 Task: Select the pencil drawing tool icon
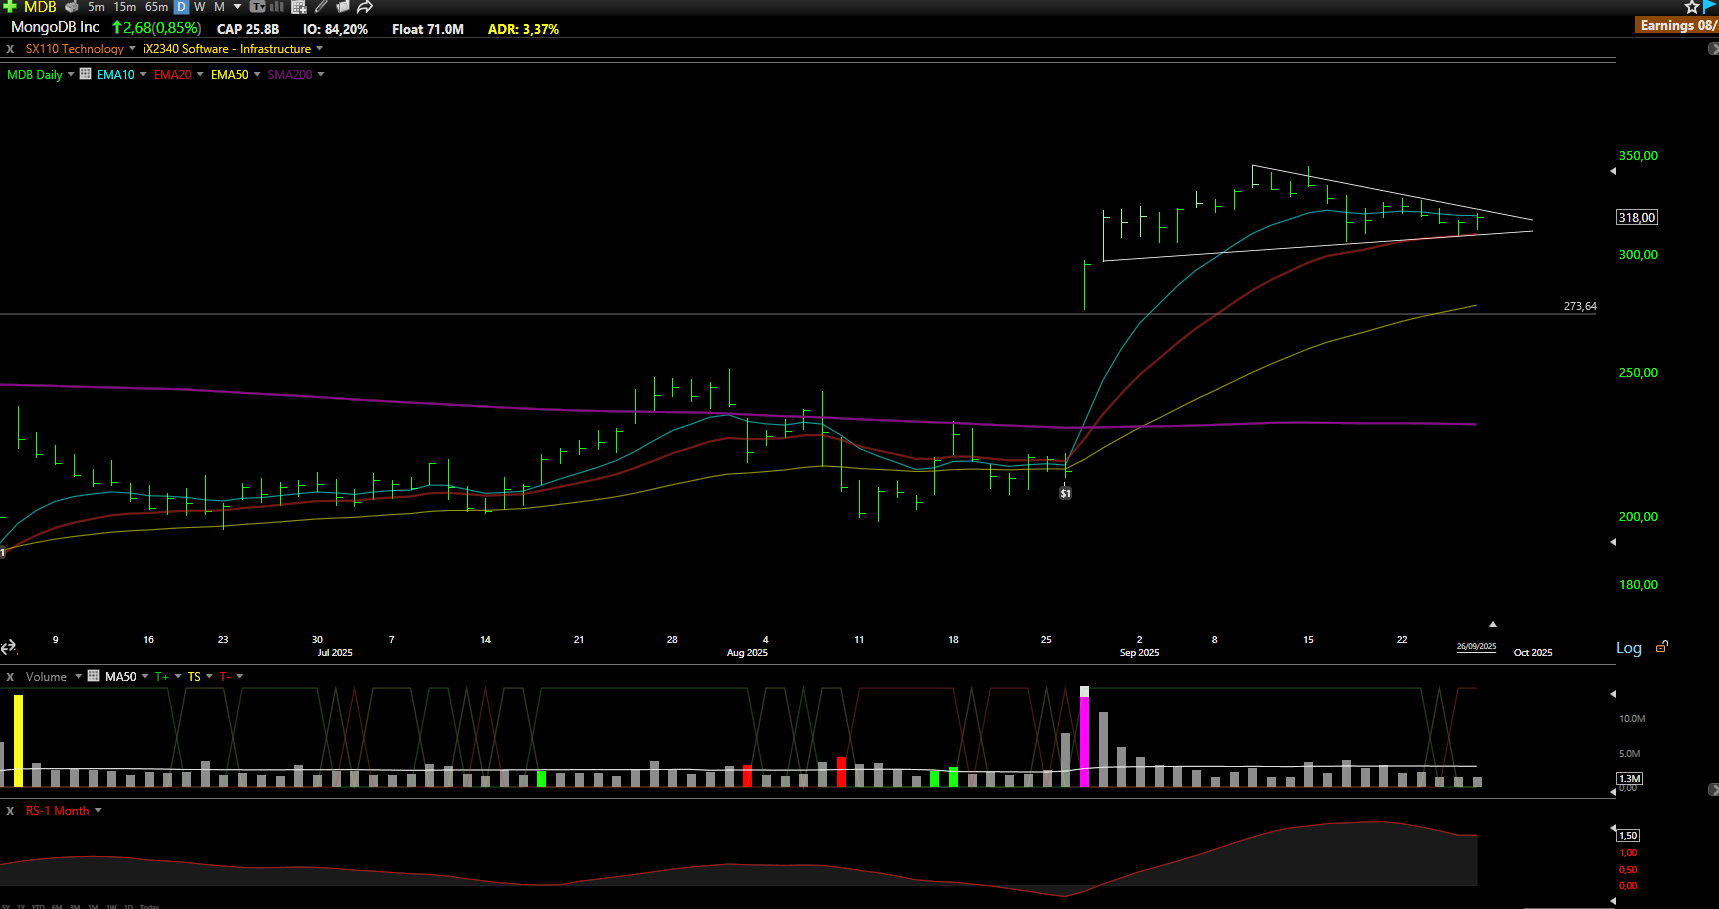click(x=321, y=7)
